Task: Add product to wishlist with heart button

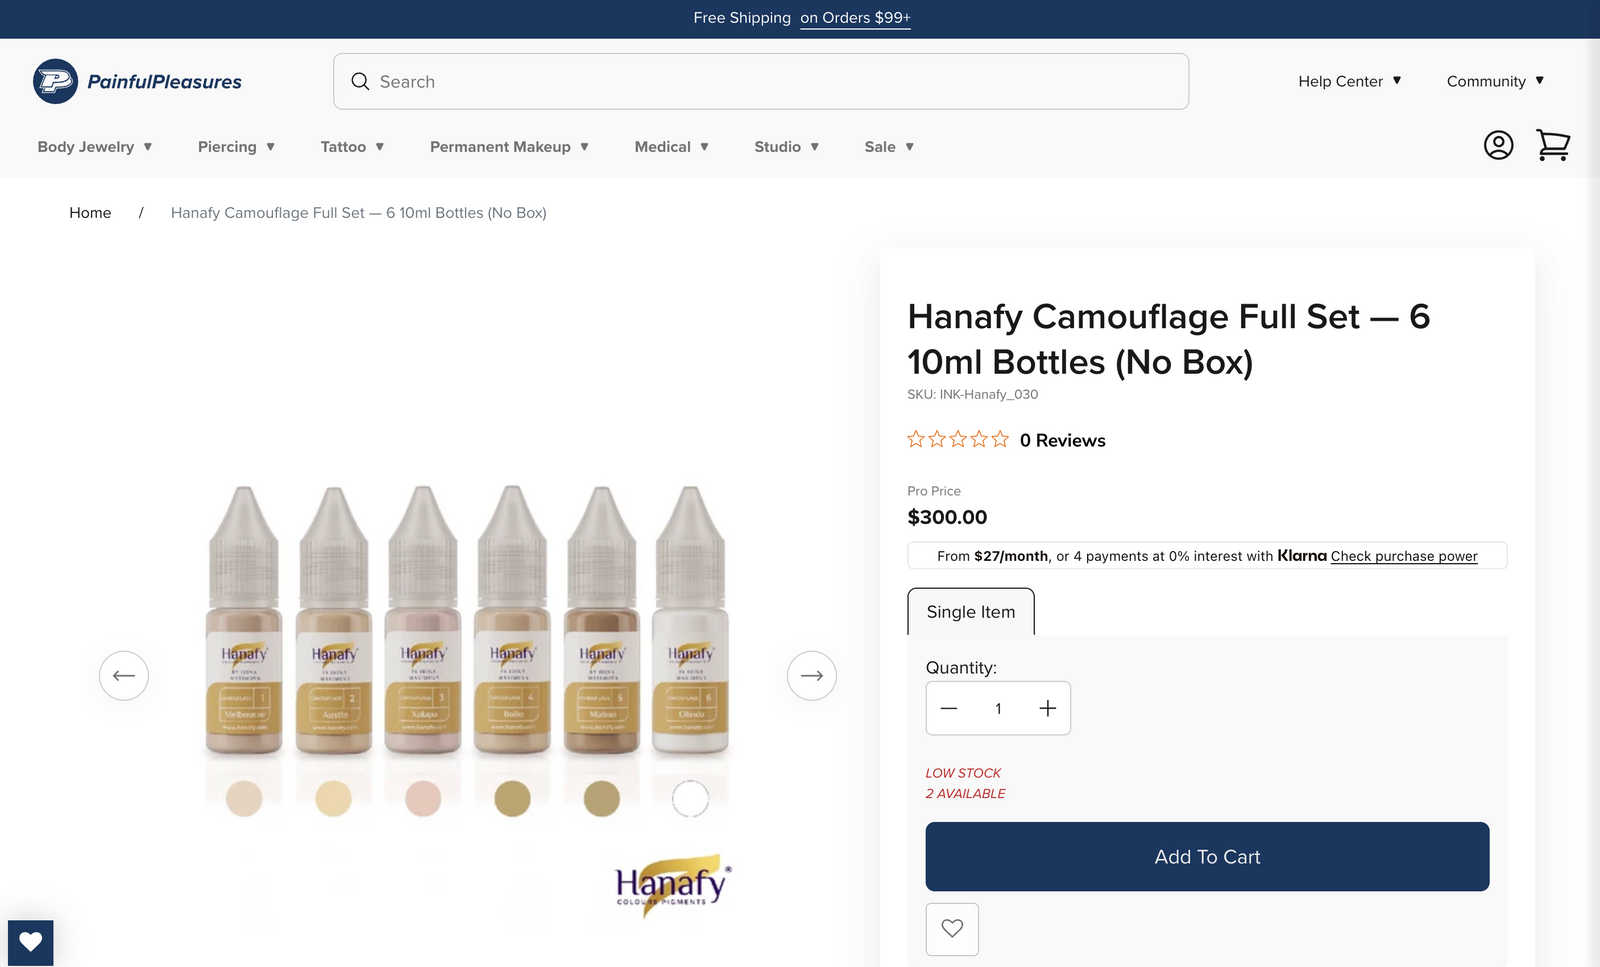Action: (952, 929)
